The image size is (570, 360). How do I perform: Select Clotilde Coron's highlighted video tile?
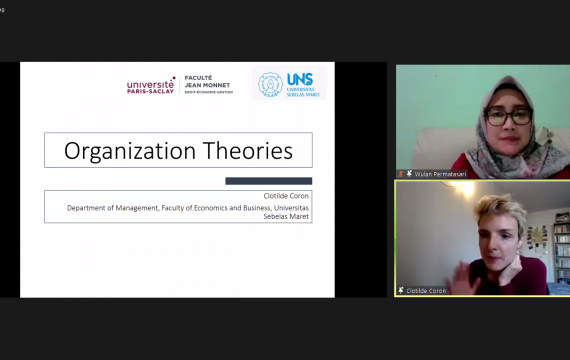click(x=482, y=238)
